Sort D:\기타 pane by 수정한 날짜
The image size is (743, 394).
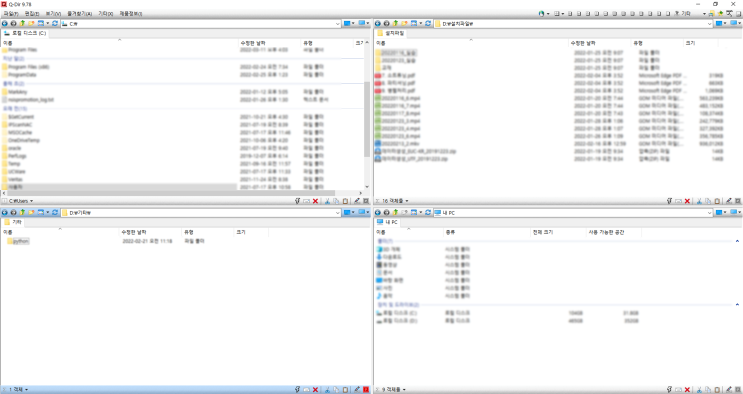pyautogui.click(x=150, y=232)
